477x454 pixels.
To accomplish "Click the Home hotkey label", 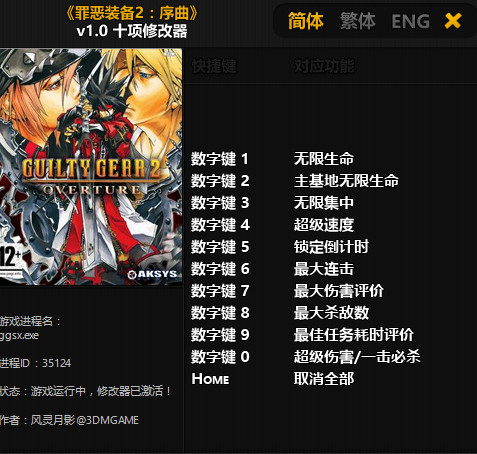I will [x=210, y=379].
